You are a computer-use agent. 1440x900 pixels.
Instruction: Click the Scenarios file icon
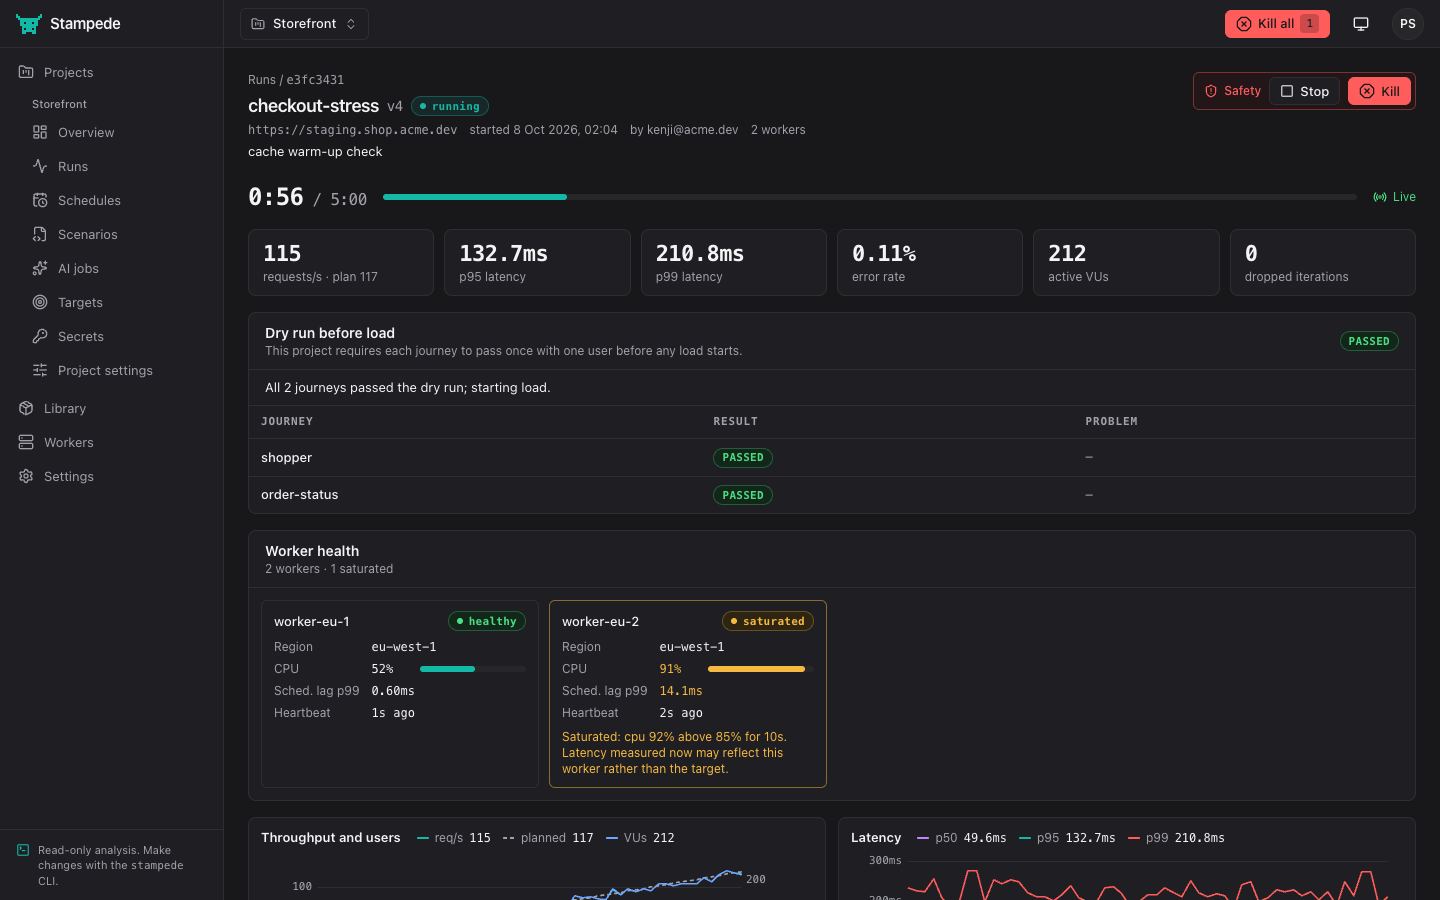pos(40,234)
